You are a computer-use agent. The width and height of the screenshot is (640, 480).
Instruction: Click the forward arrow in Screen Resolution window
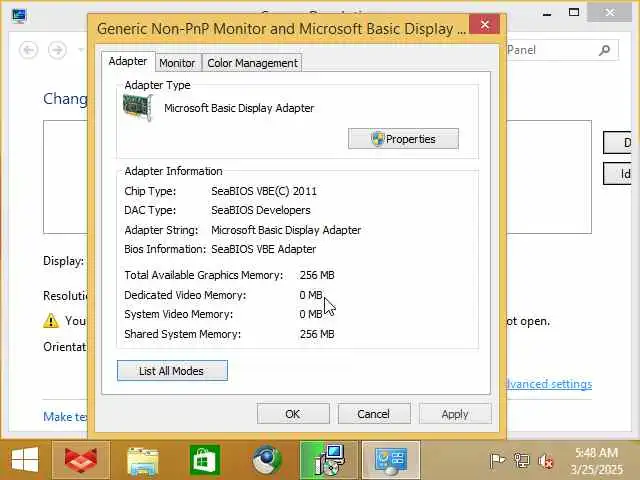(57, 50)
